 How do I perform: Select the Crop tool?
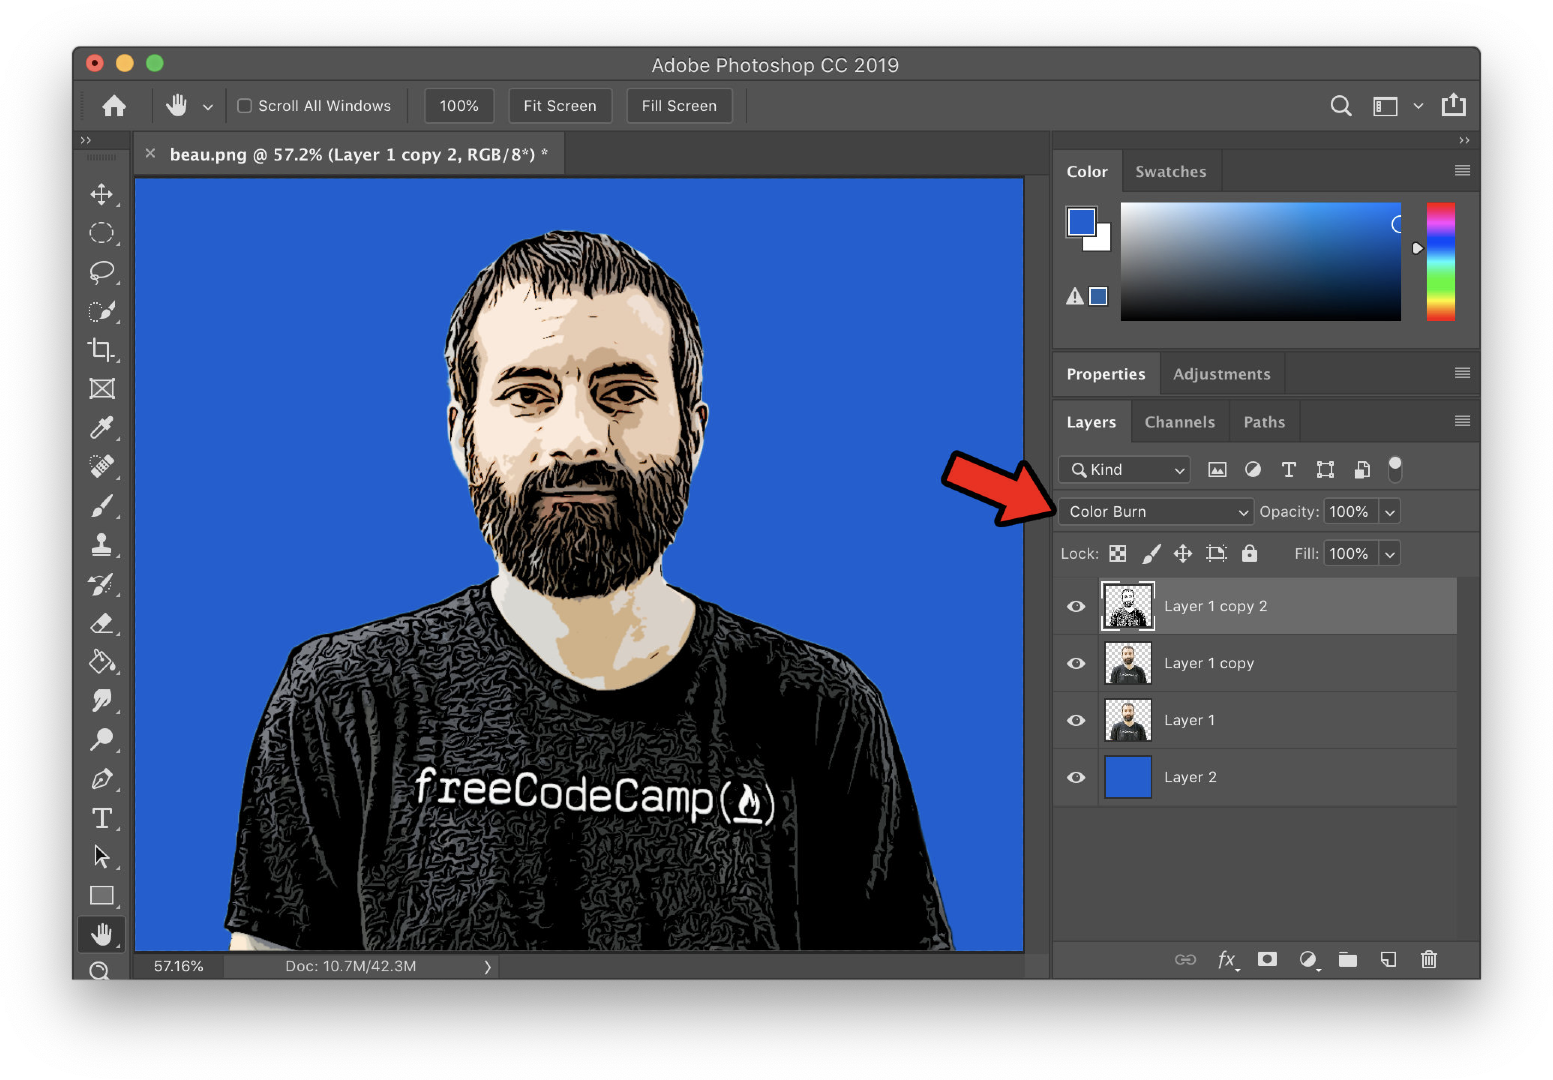[x=101, y=349]
